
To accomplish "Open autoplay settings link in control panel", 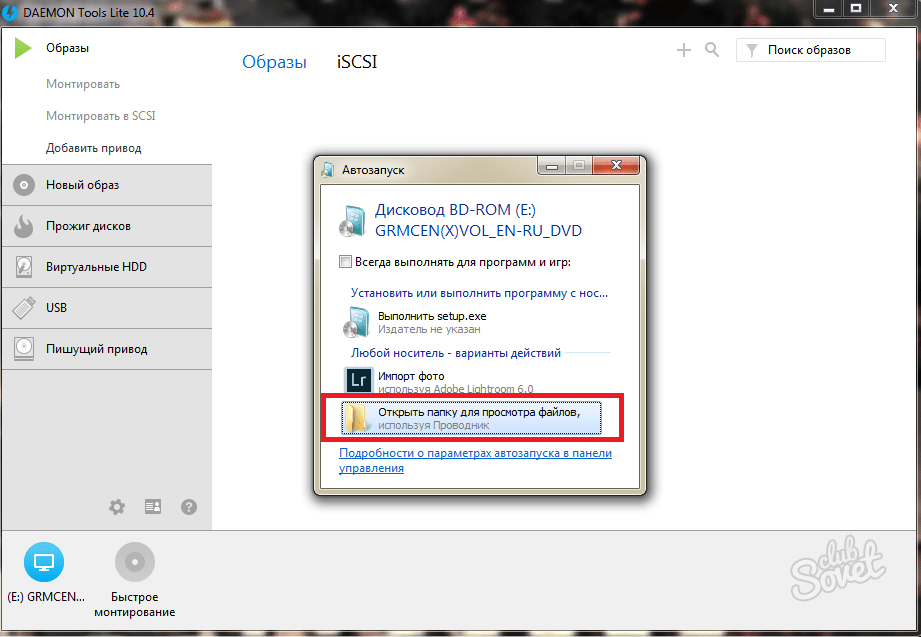I will [x=475, y=461].
